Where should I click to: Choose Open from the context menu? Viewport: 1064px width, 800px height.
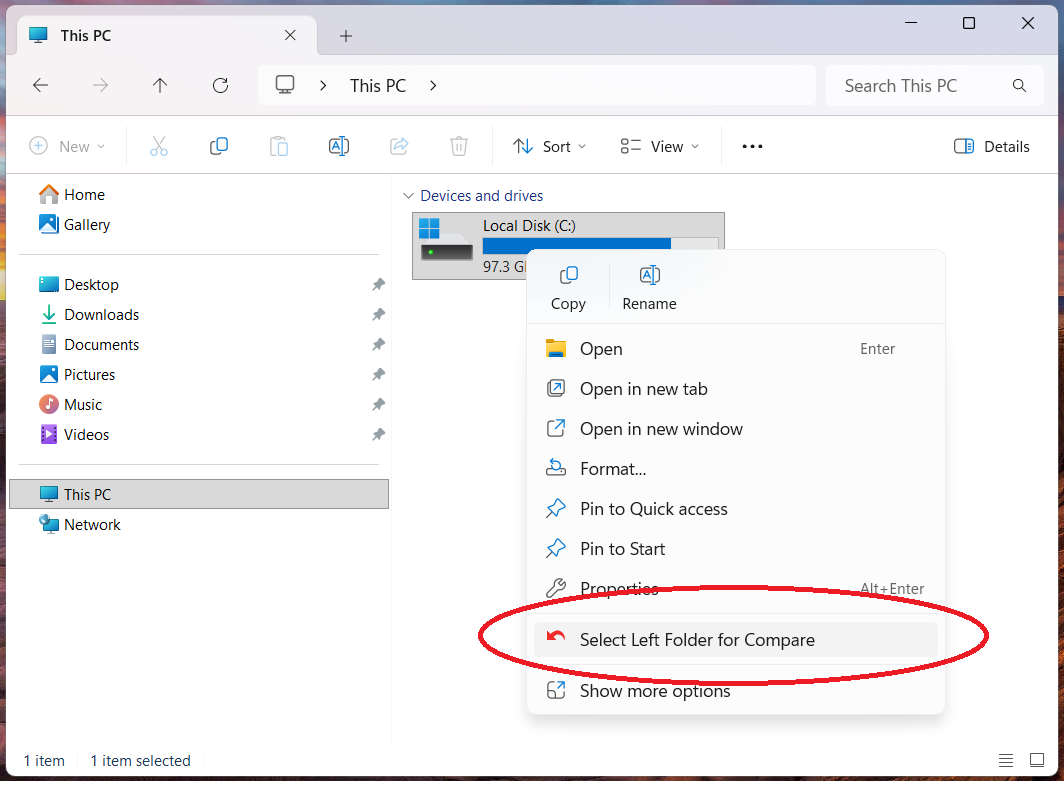736,349
